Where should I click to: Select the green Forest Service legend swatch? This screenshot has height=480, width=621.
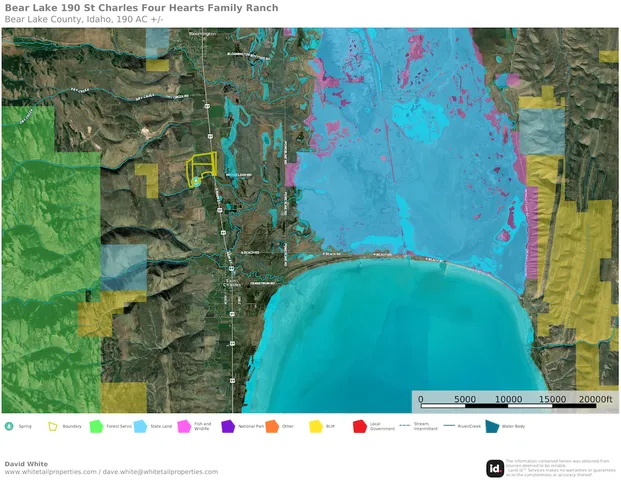coord(96,427)
